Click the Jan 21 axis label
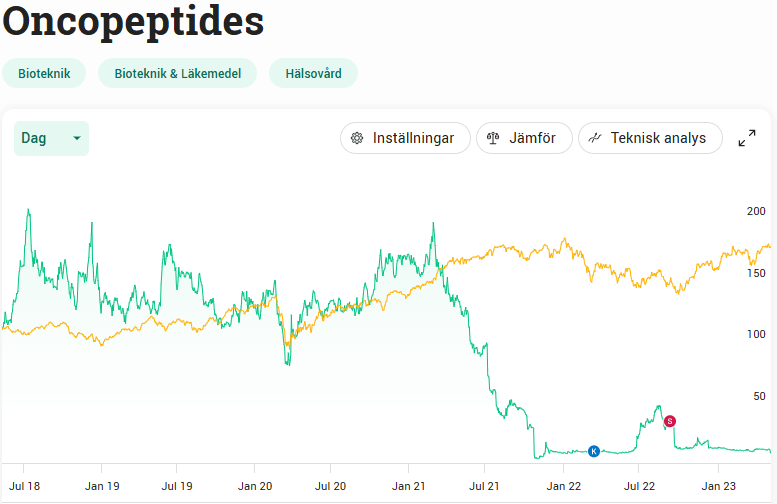This screenshot has width=777, height=504. (408, 486)
